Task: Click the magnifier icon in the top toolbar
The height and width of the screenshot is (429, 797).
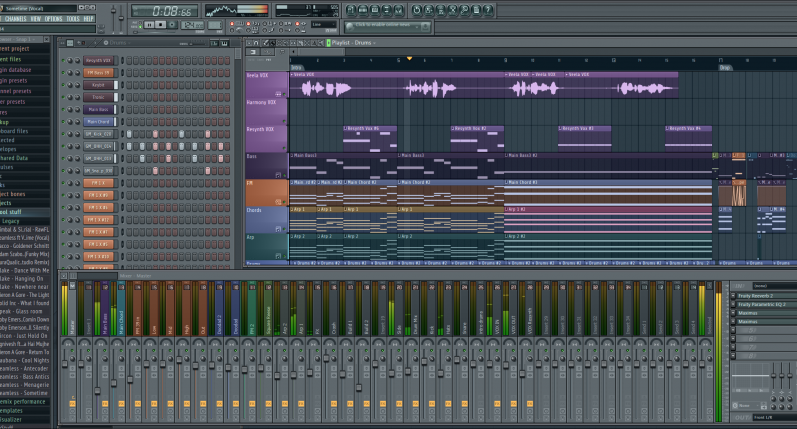Action: [x=464, y=10]
